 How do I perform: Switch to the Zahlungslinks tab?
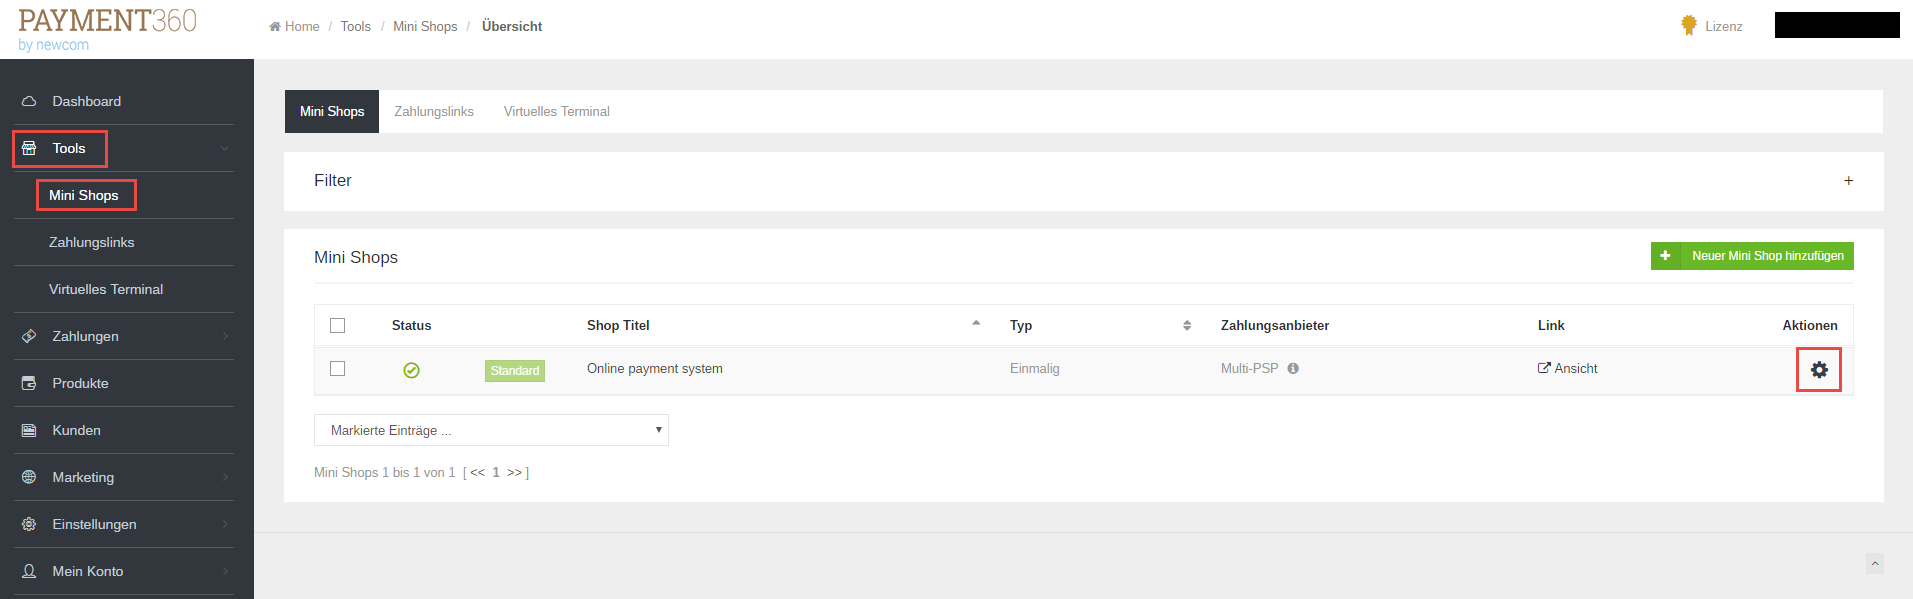coord(434,112)
